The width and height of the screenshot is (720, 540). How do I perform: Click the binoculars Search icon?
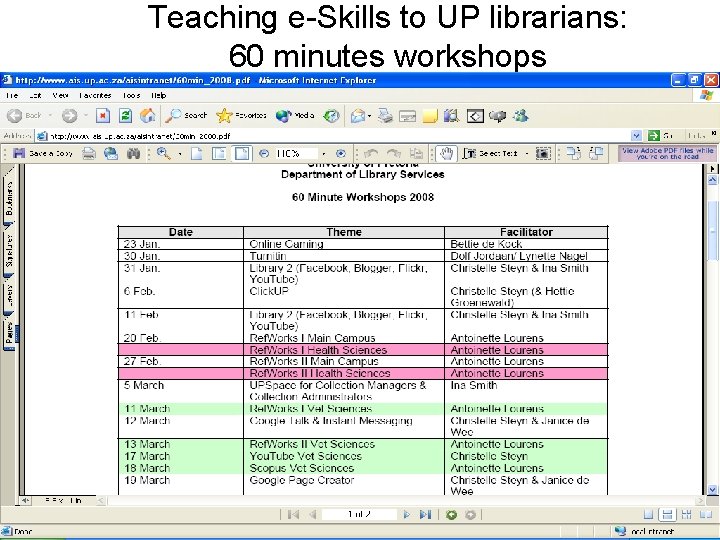coord(133,153)
